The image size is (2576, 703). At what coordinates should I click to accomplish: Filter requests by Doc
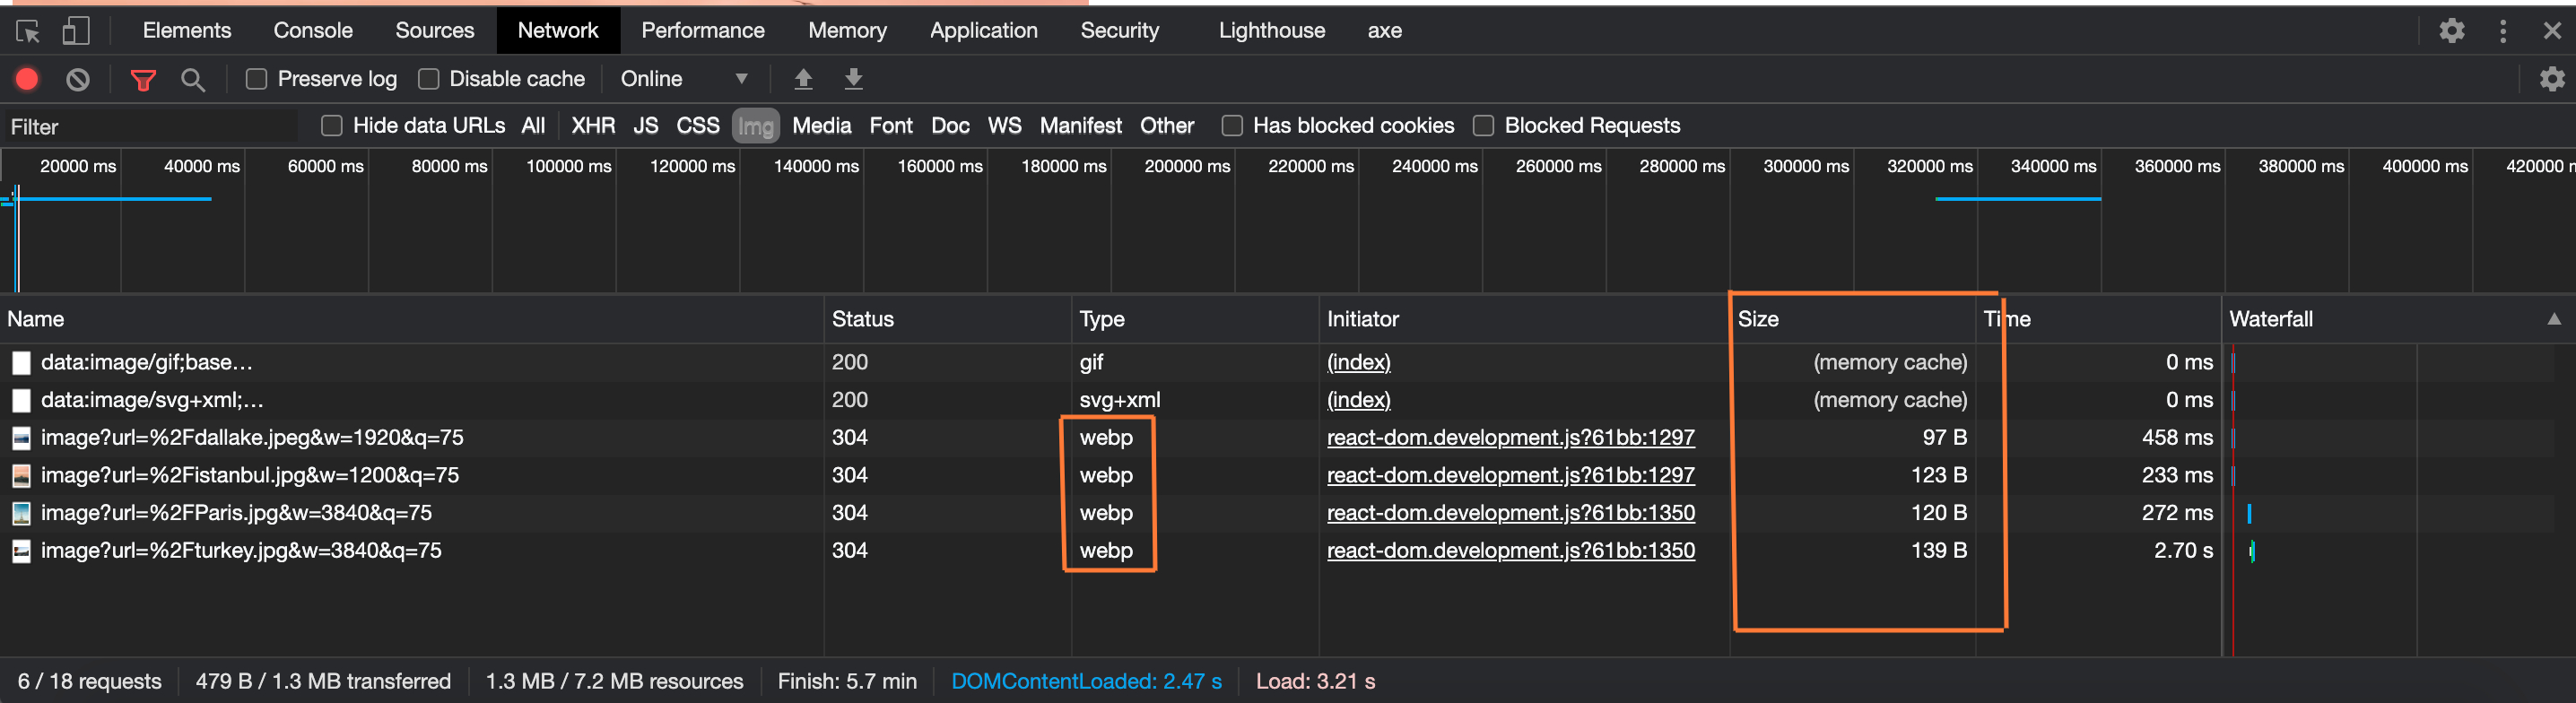click(950, 126)
